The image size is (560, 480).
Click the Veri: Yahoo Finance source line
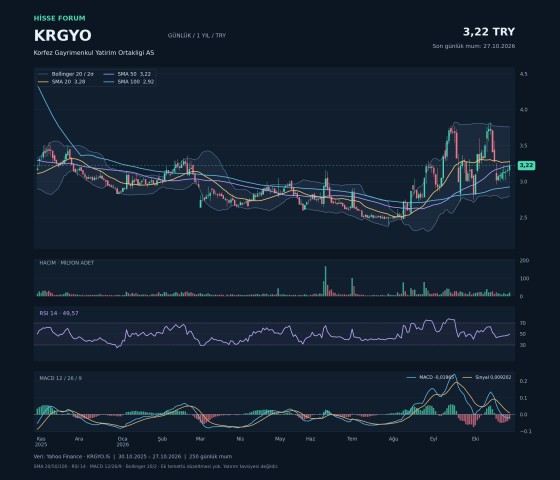[x=133, y=456]
